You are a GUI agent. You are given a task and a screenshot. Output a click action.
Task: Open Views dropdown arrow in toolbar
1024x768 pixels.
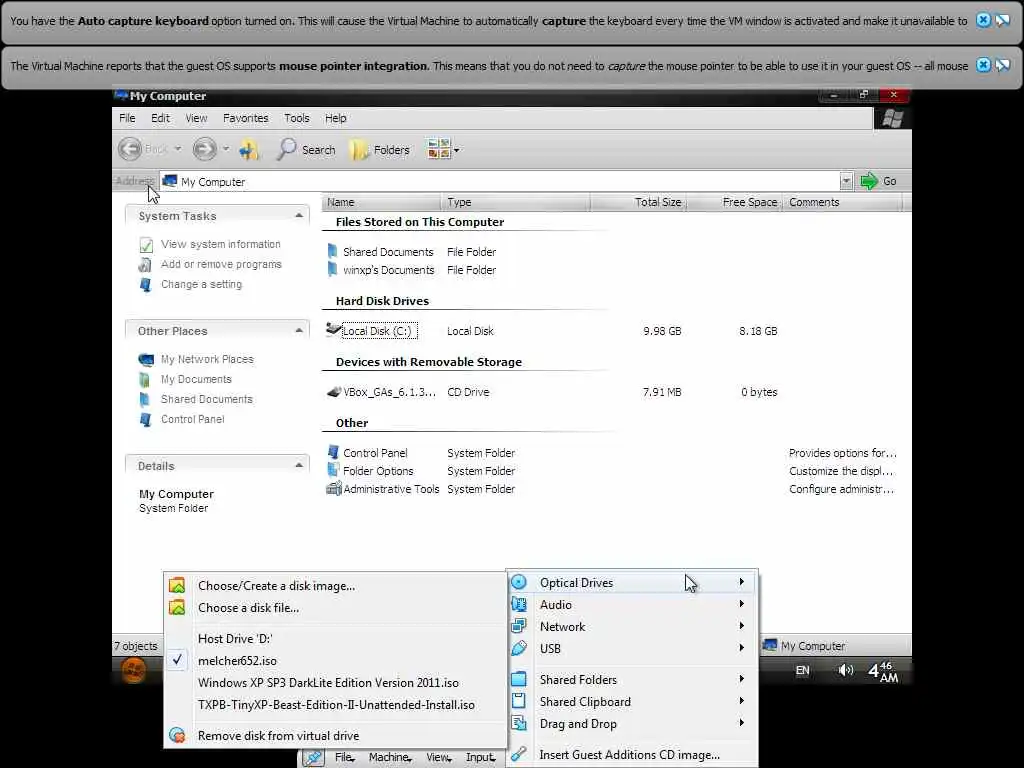pyautogui.click(x=456, y=150)
